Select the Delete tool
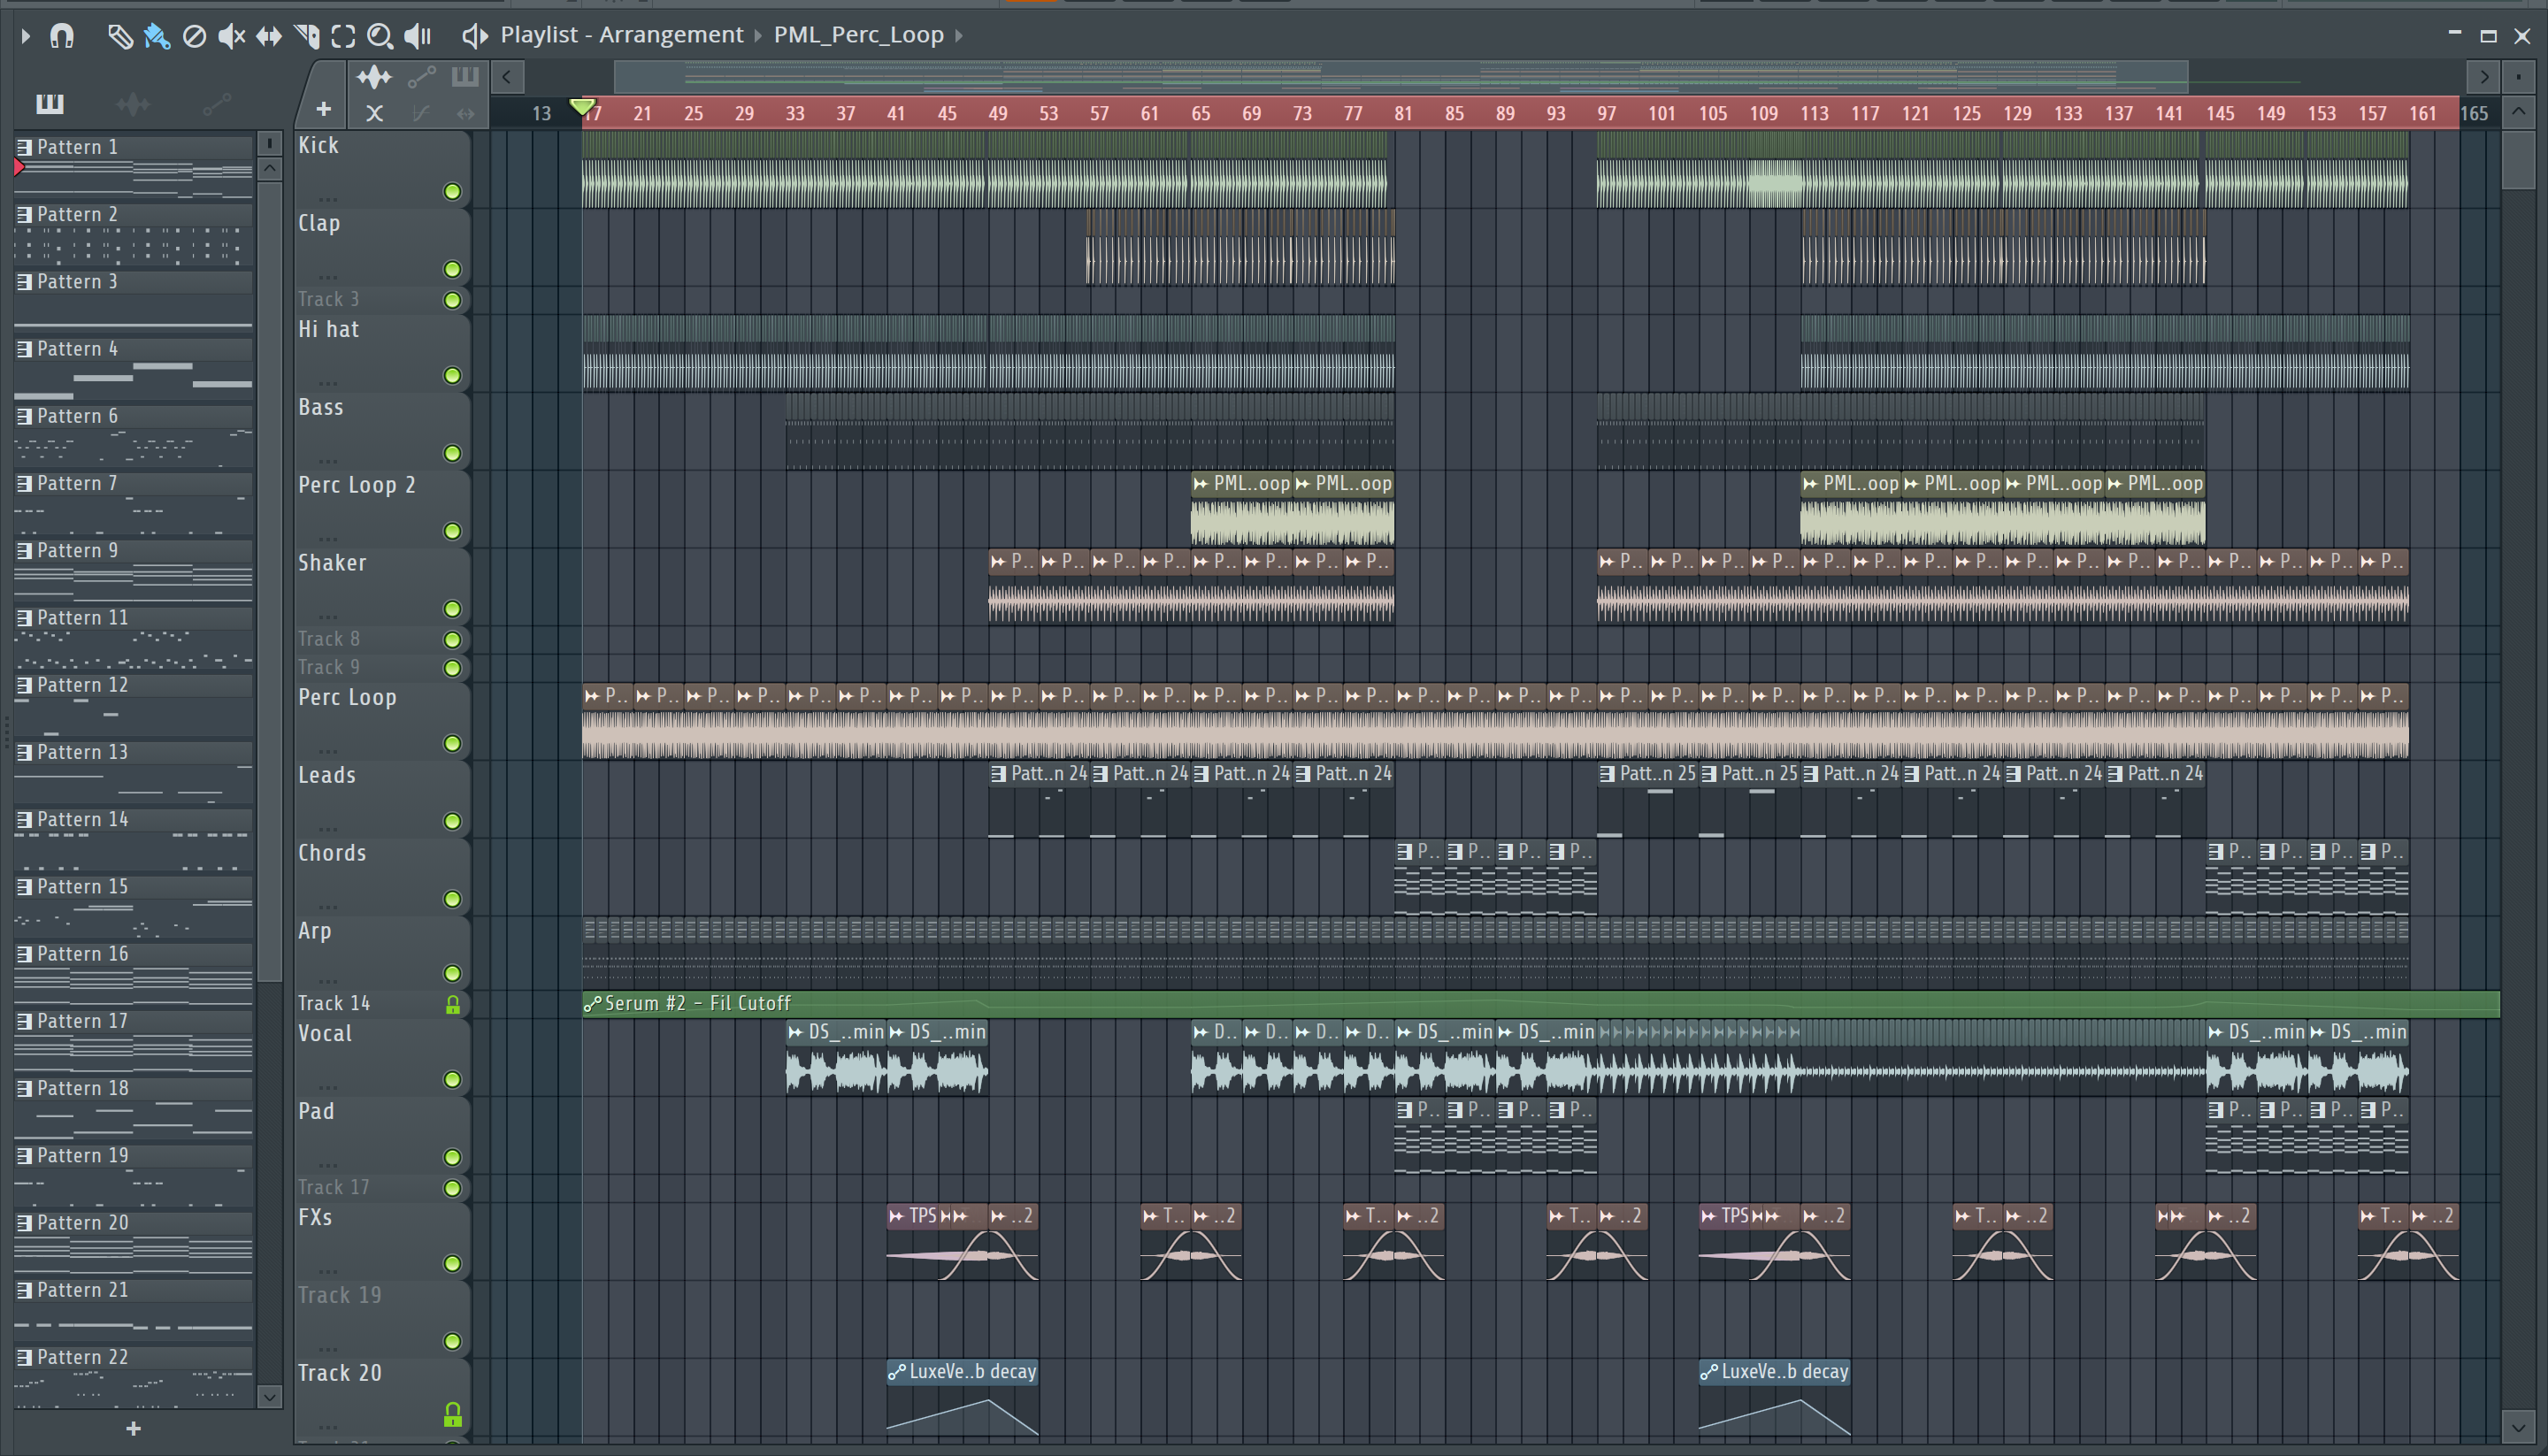Viewport: 2548px width, 1456px height. click(194, 36)
